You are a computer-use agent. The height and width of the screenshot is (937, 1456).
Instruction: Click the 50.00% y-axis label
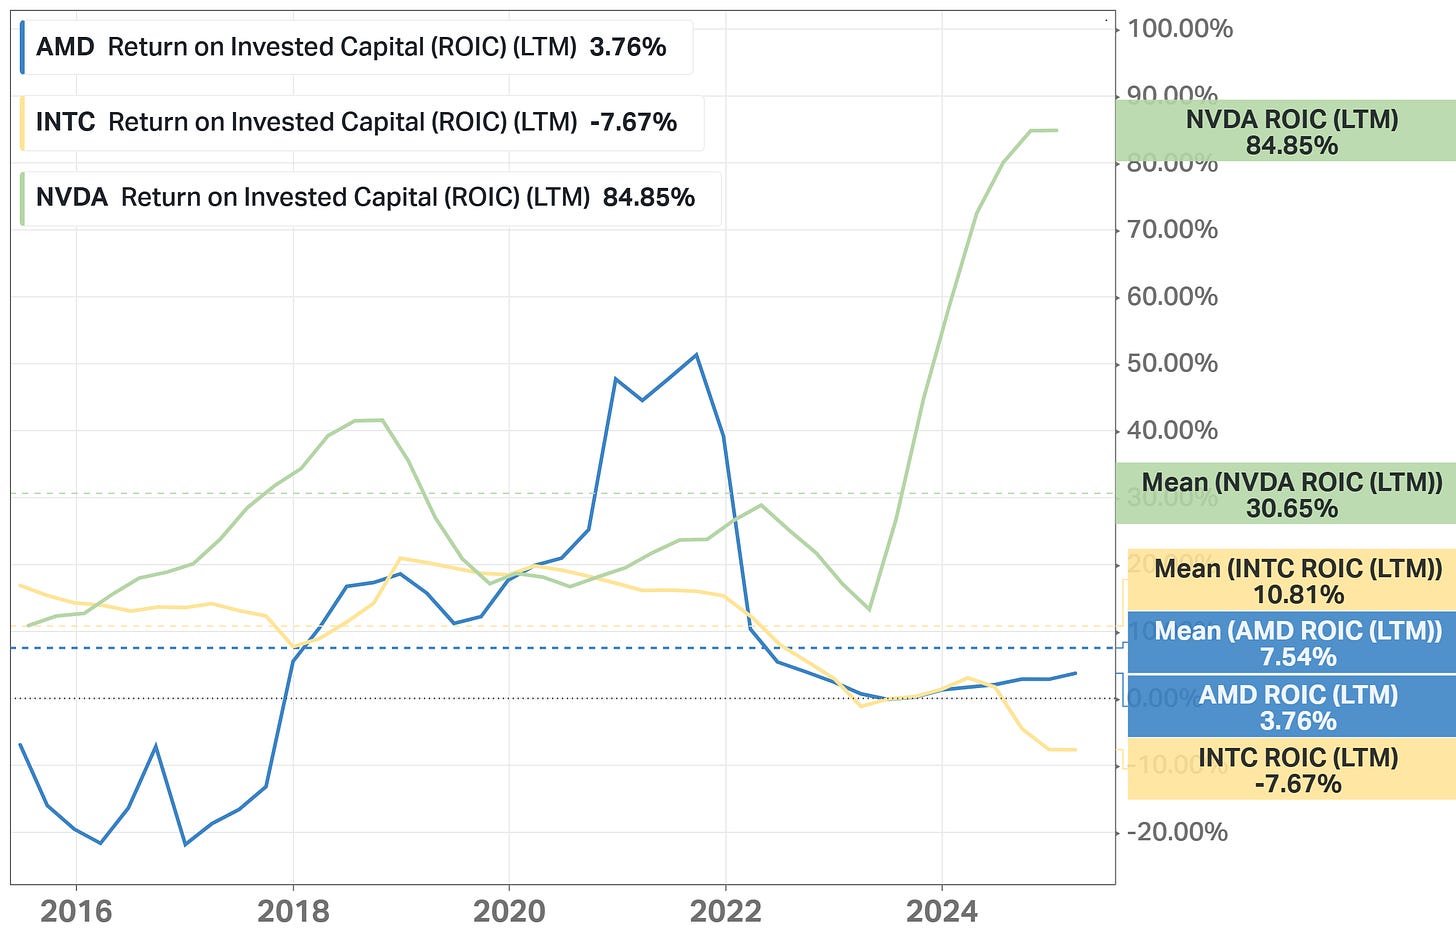(1172, 363)
